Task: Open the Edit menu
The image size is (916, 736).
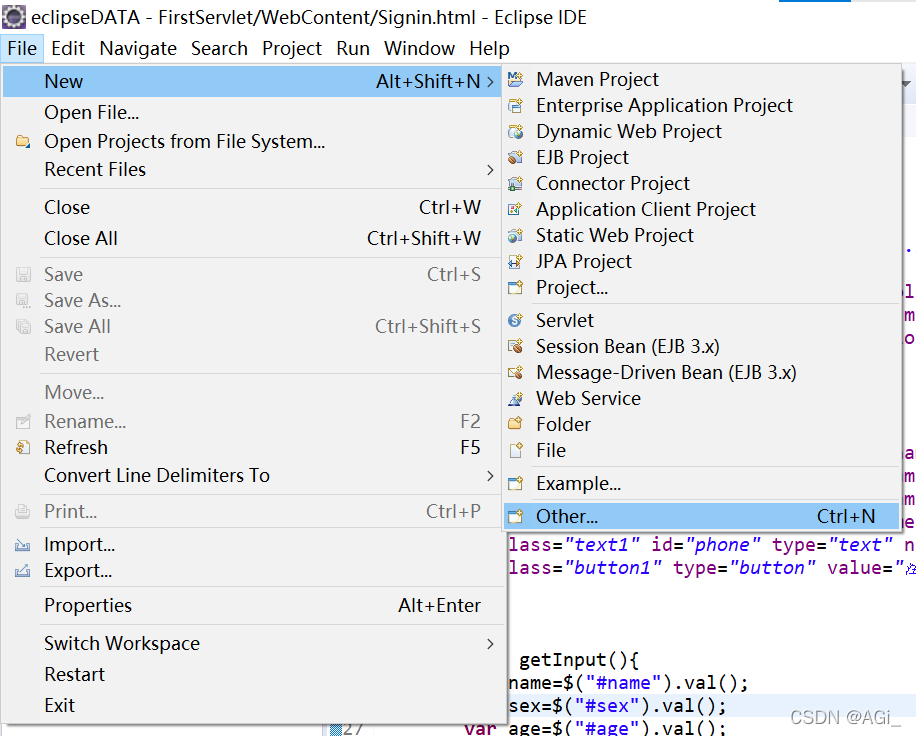Action: coord(68,48)
